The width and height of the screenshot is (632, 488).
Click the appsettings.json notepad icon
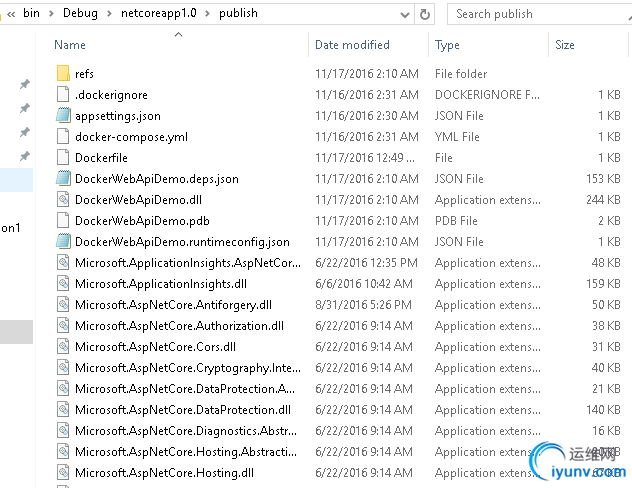(63, 115)
